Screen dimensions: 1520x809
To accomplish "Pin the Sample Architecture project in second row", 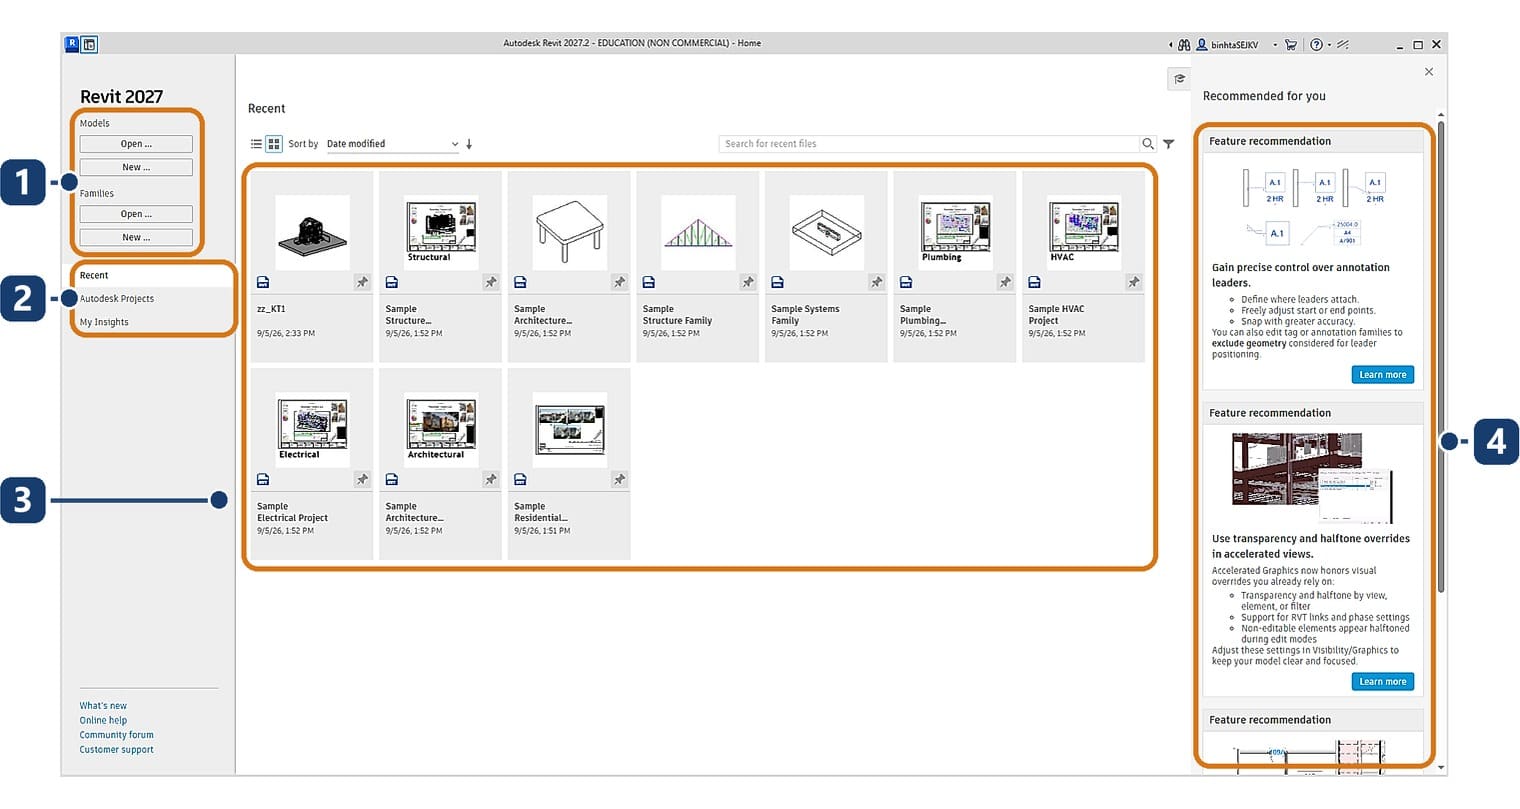I will [x=491, y=480].
